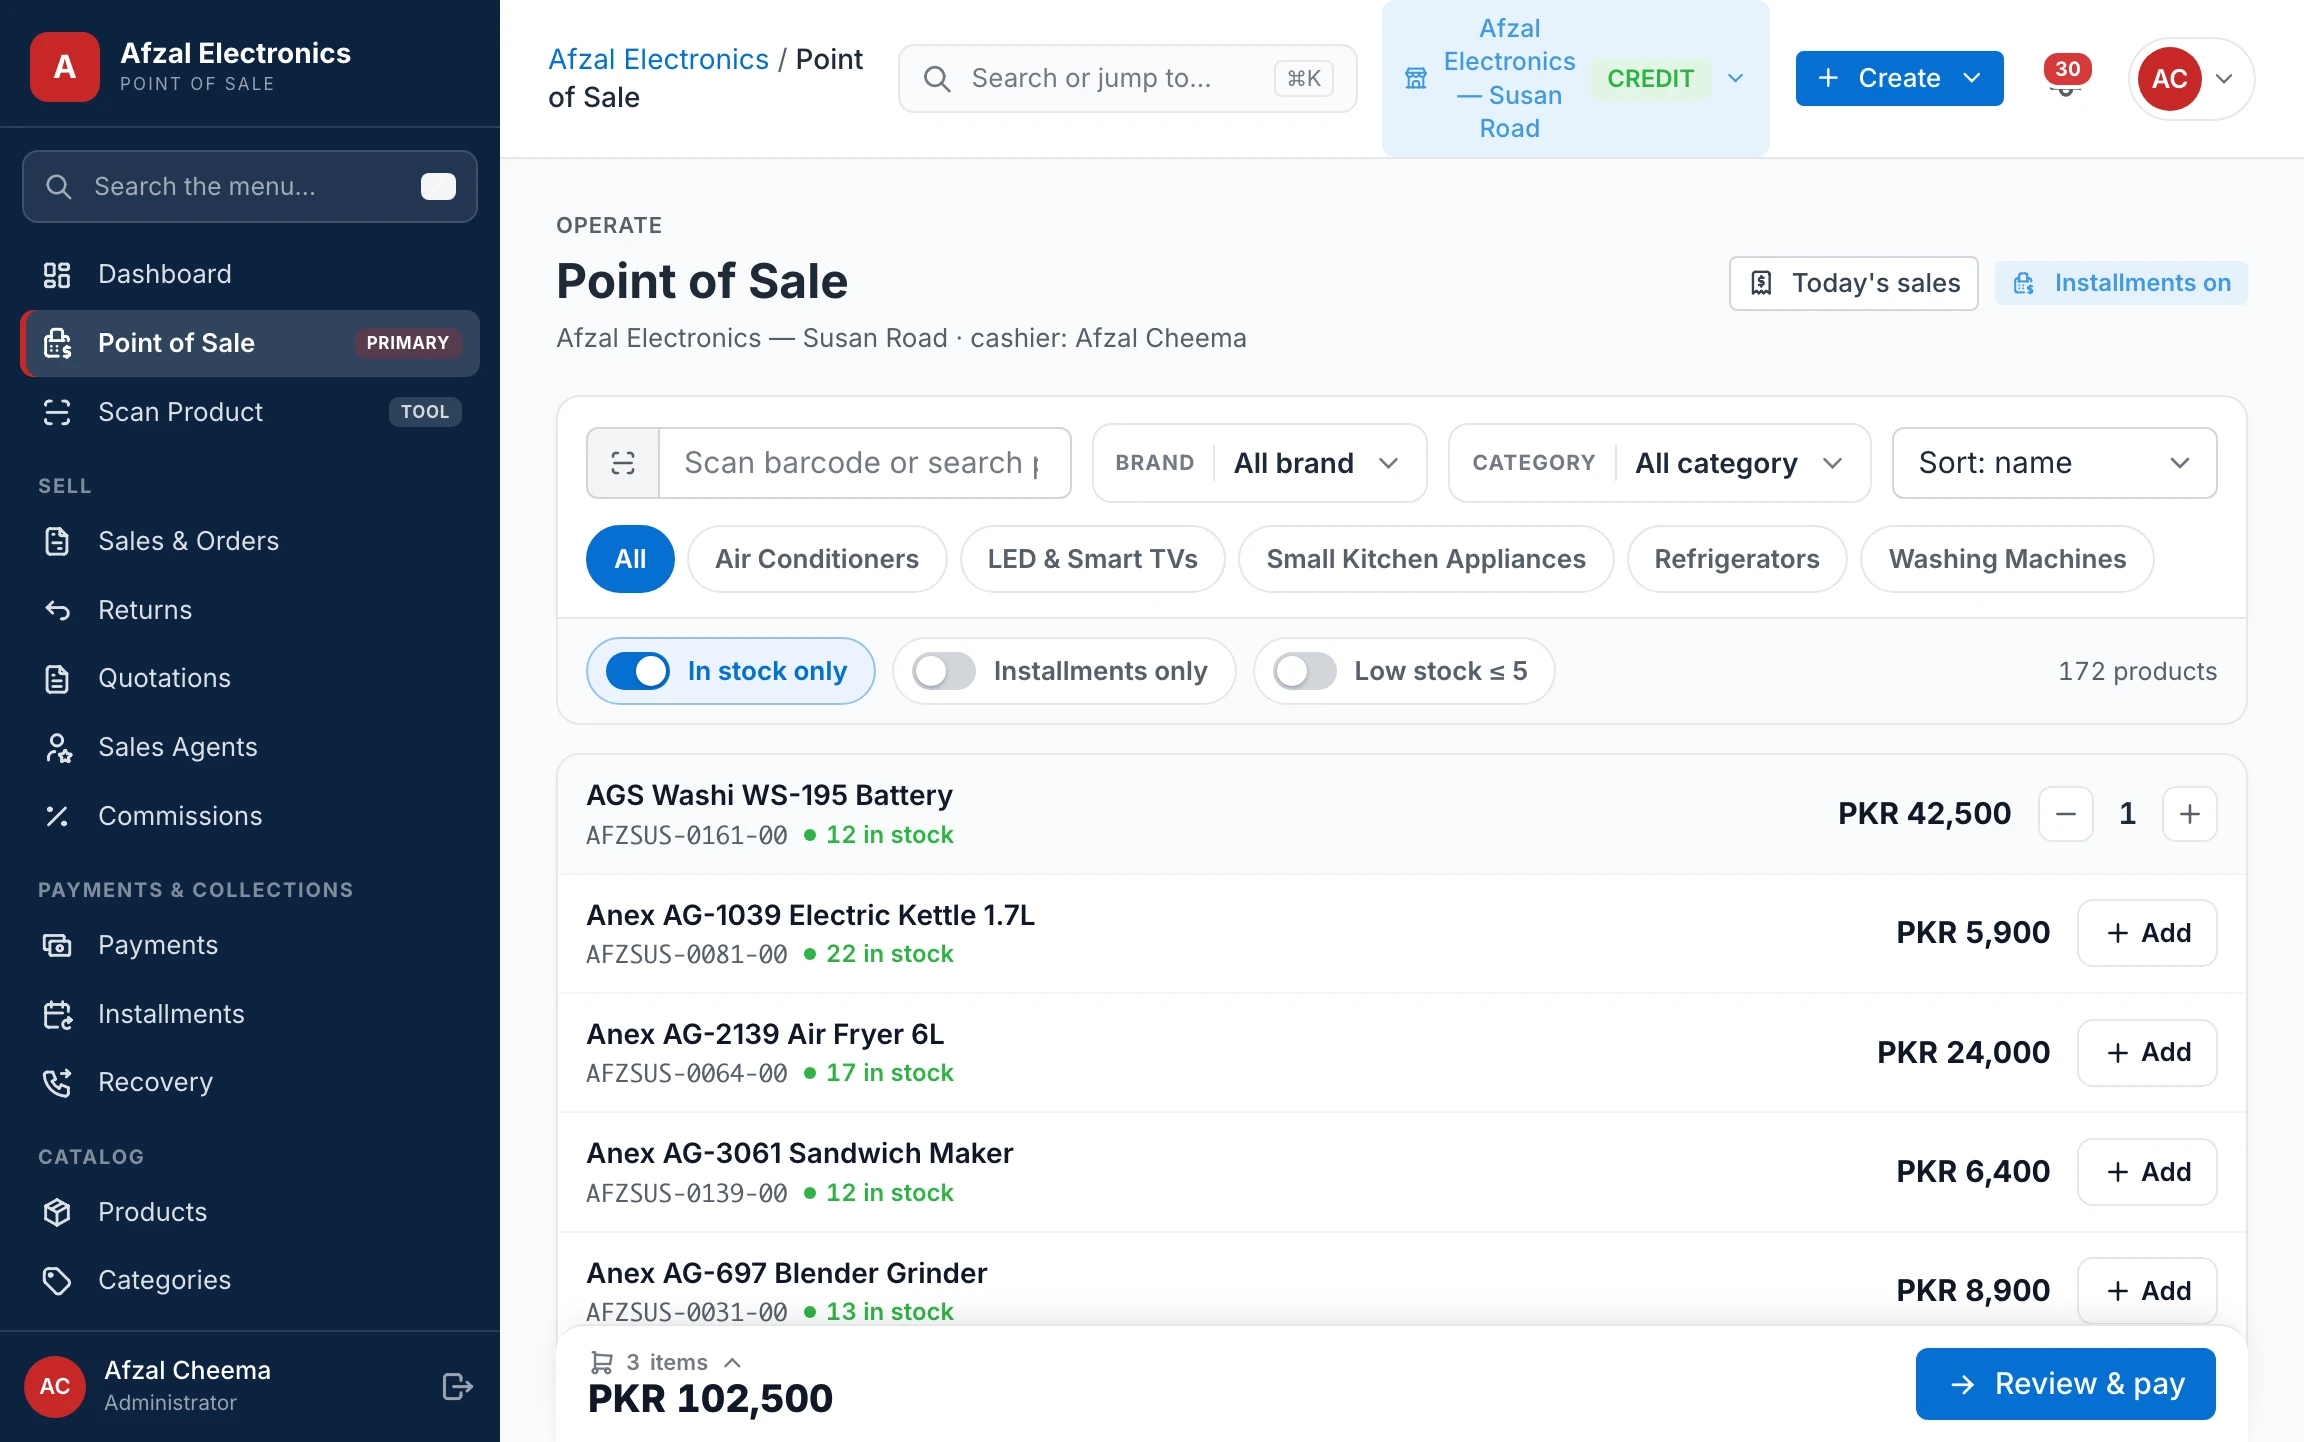Click the barcode scan icon
The width and height of the screenshot is (2304, 1442).
pos(623,463)
